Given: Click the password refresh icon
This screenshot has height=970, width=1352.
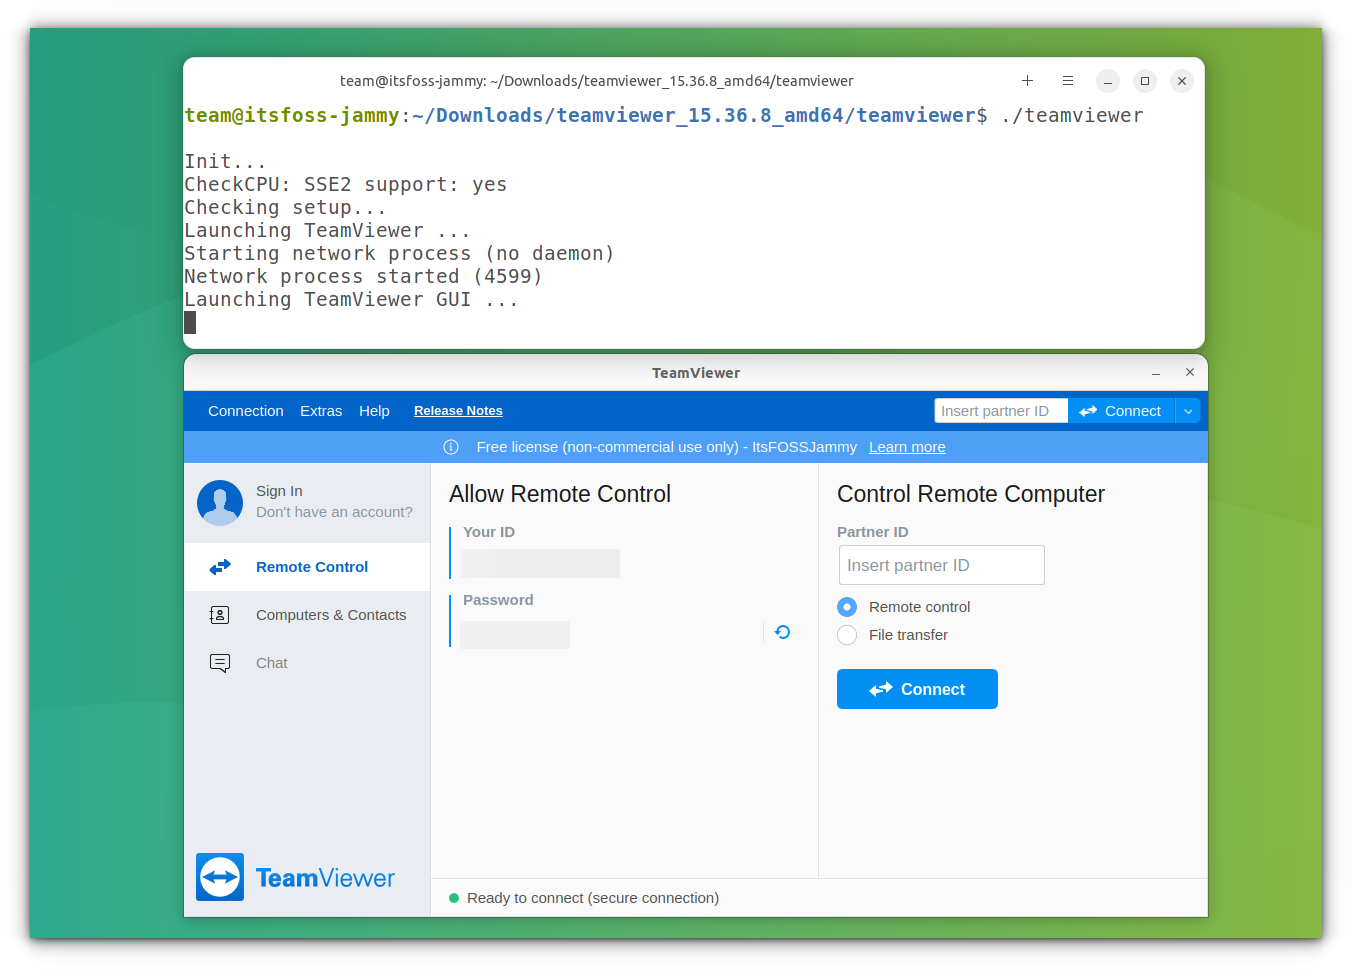Looking at the screenshot, I should (783, 632).
